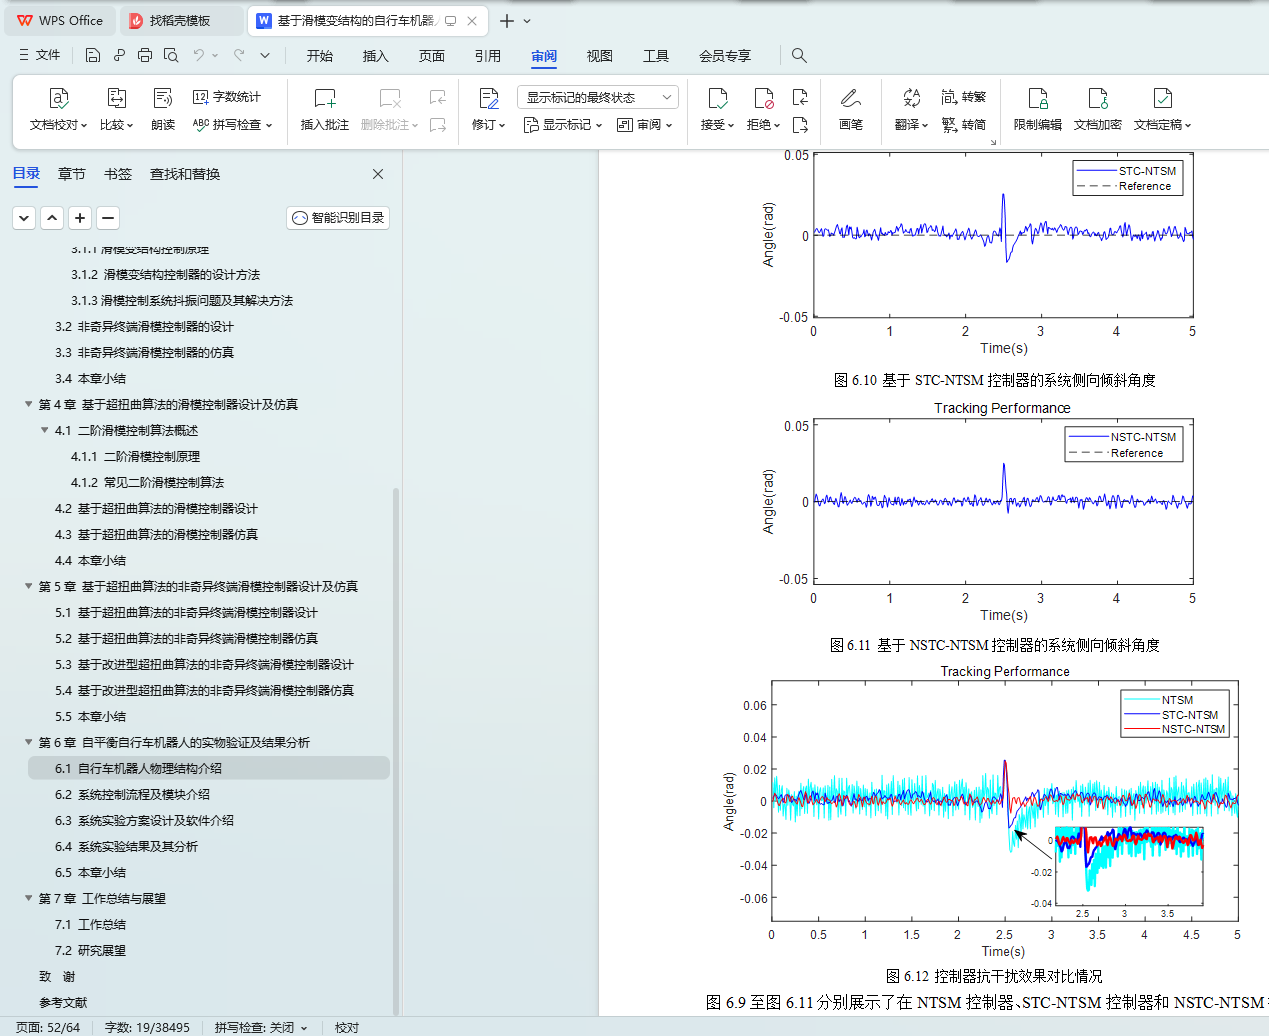
Task: Switch to the 视图 ribbon tab
Action: click(x=600, y=56)
